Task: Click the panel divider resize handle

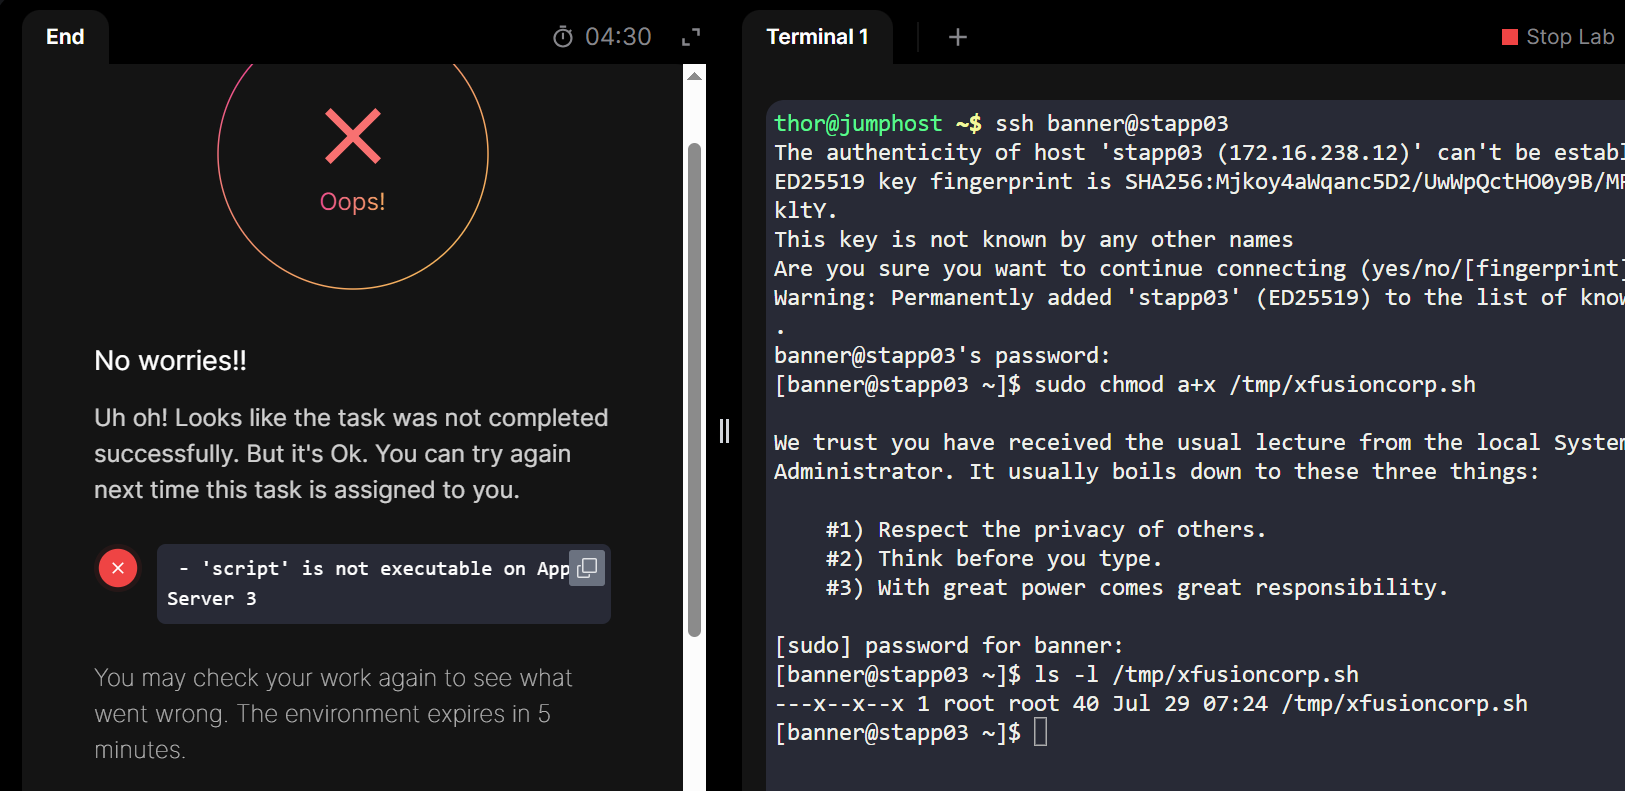Action: click(x=724, y=431)
